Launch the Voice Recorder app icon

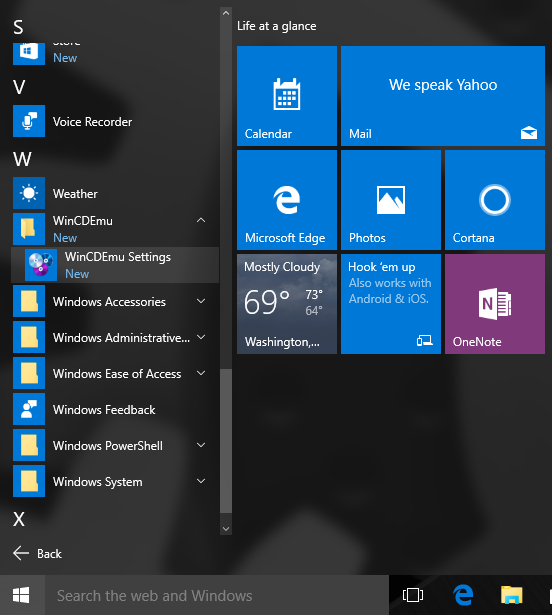click(29, 121)
